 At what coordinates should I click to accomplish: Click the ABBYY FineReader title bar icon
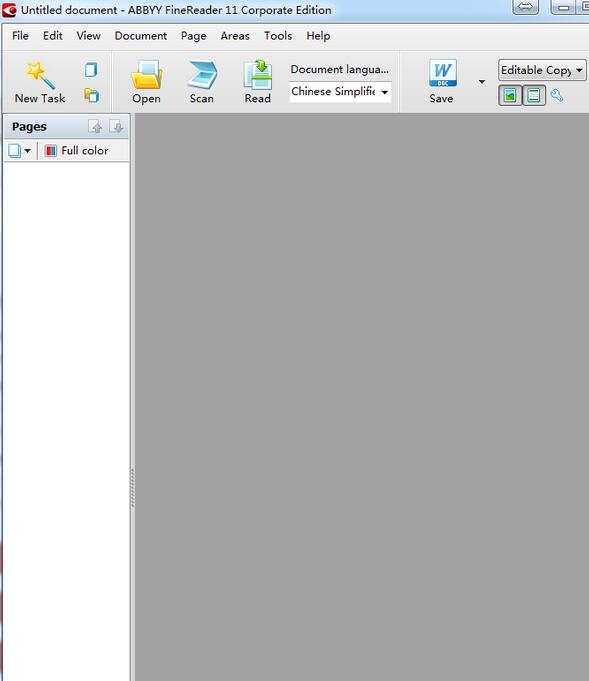pyautogui.click(x=9, y=10)
